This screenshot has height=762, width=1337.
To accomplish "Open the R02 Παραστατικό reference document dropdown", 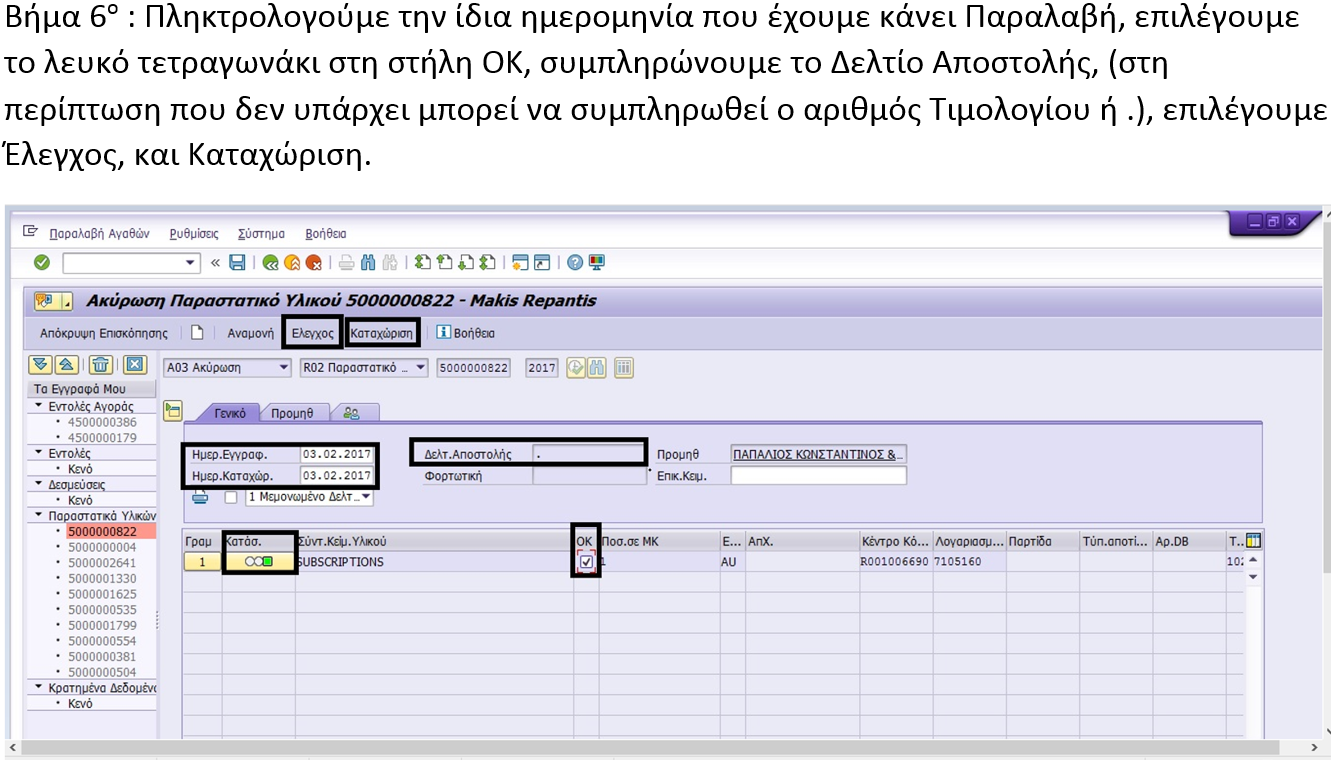I will click(420, 368).
